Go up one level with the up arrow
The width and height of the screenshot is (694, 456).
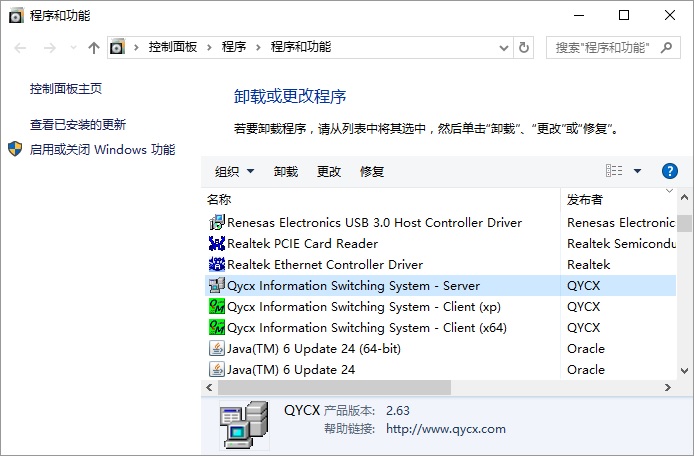93,47
